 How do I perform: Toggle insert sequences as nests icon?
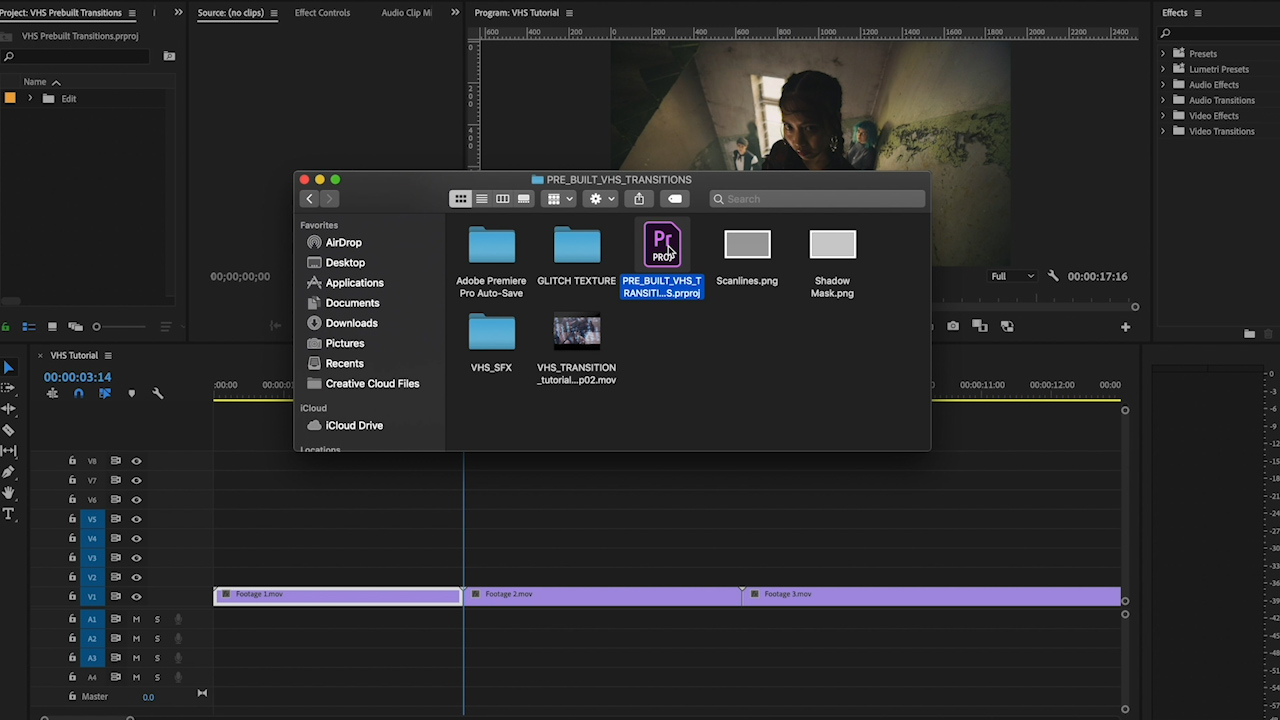[x=52, y=393]
